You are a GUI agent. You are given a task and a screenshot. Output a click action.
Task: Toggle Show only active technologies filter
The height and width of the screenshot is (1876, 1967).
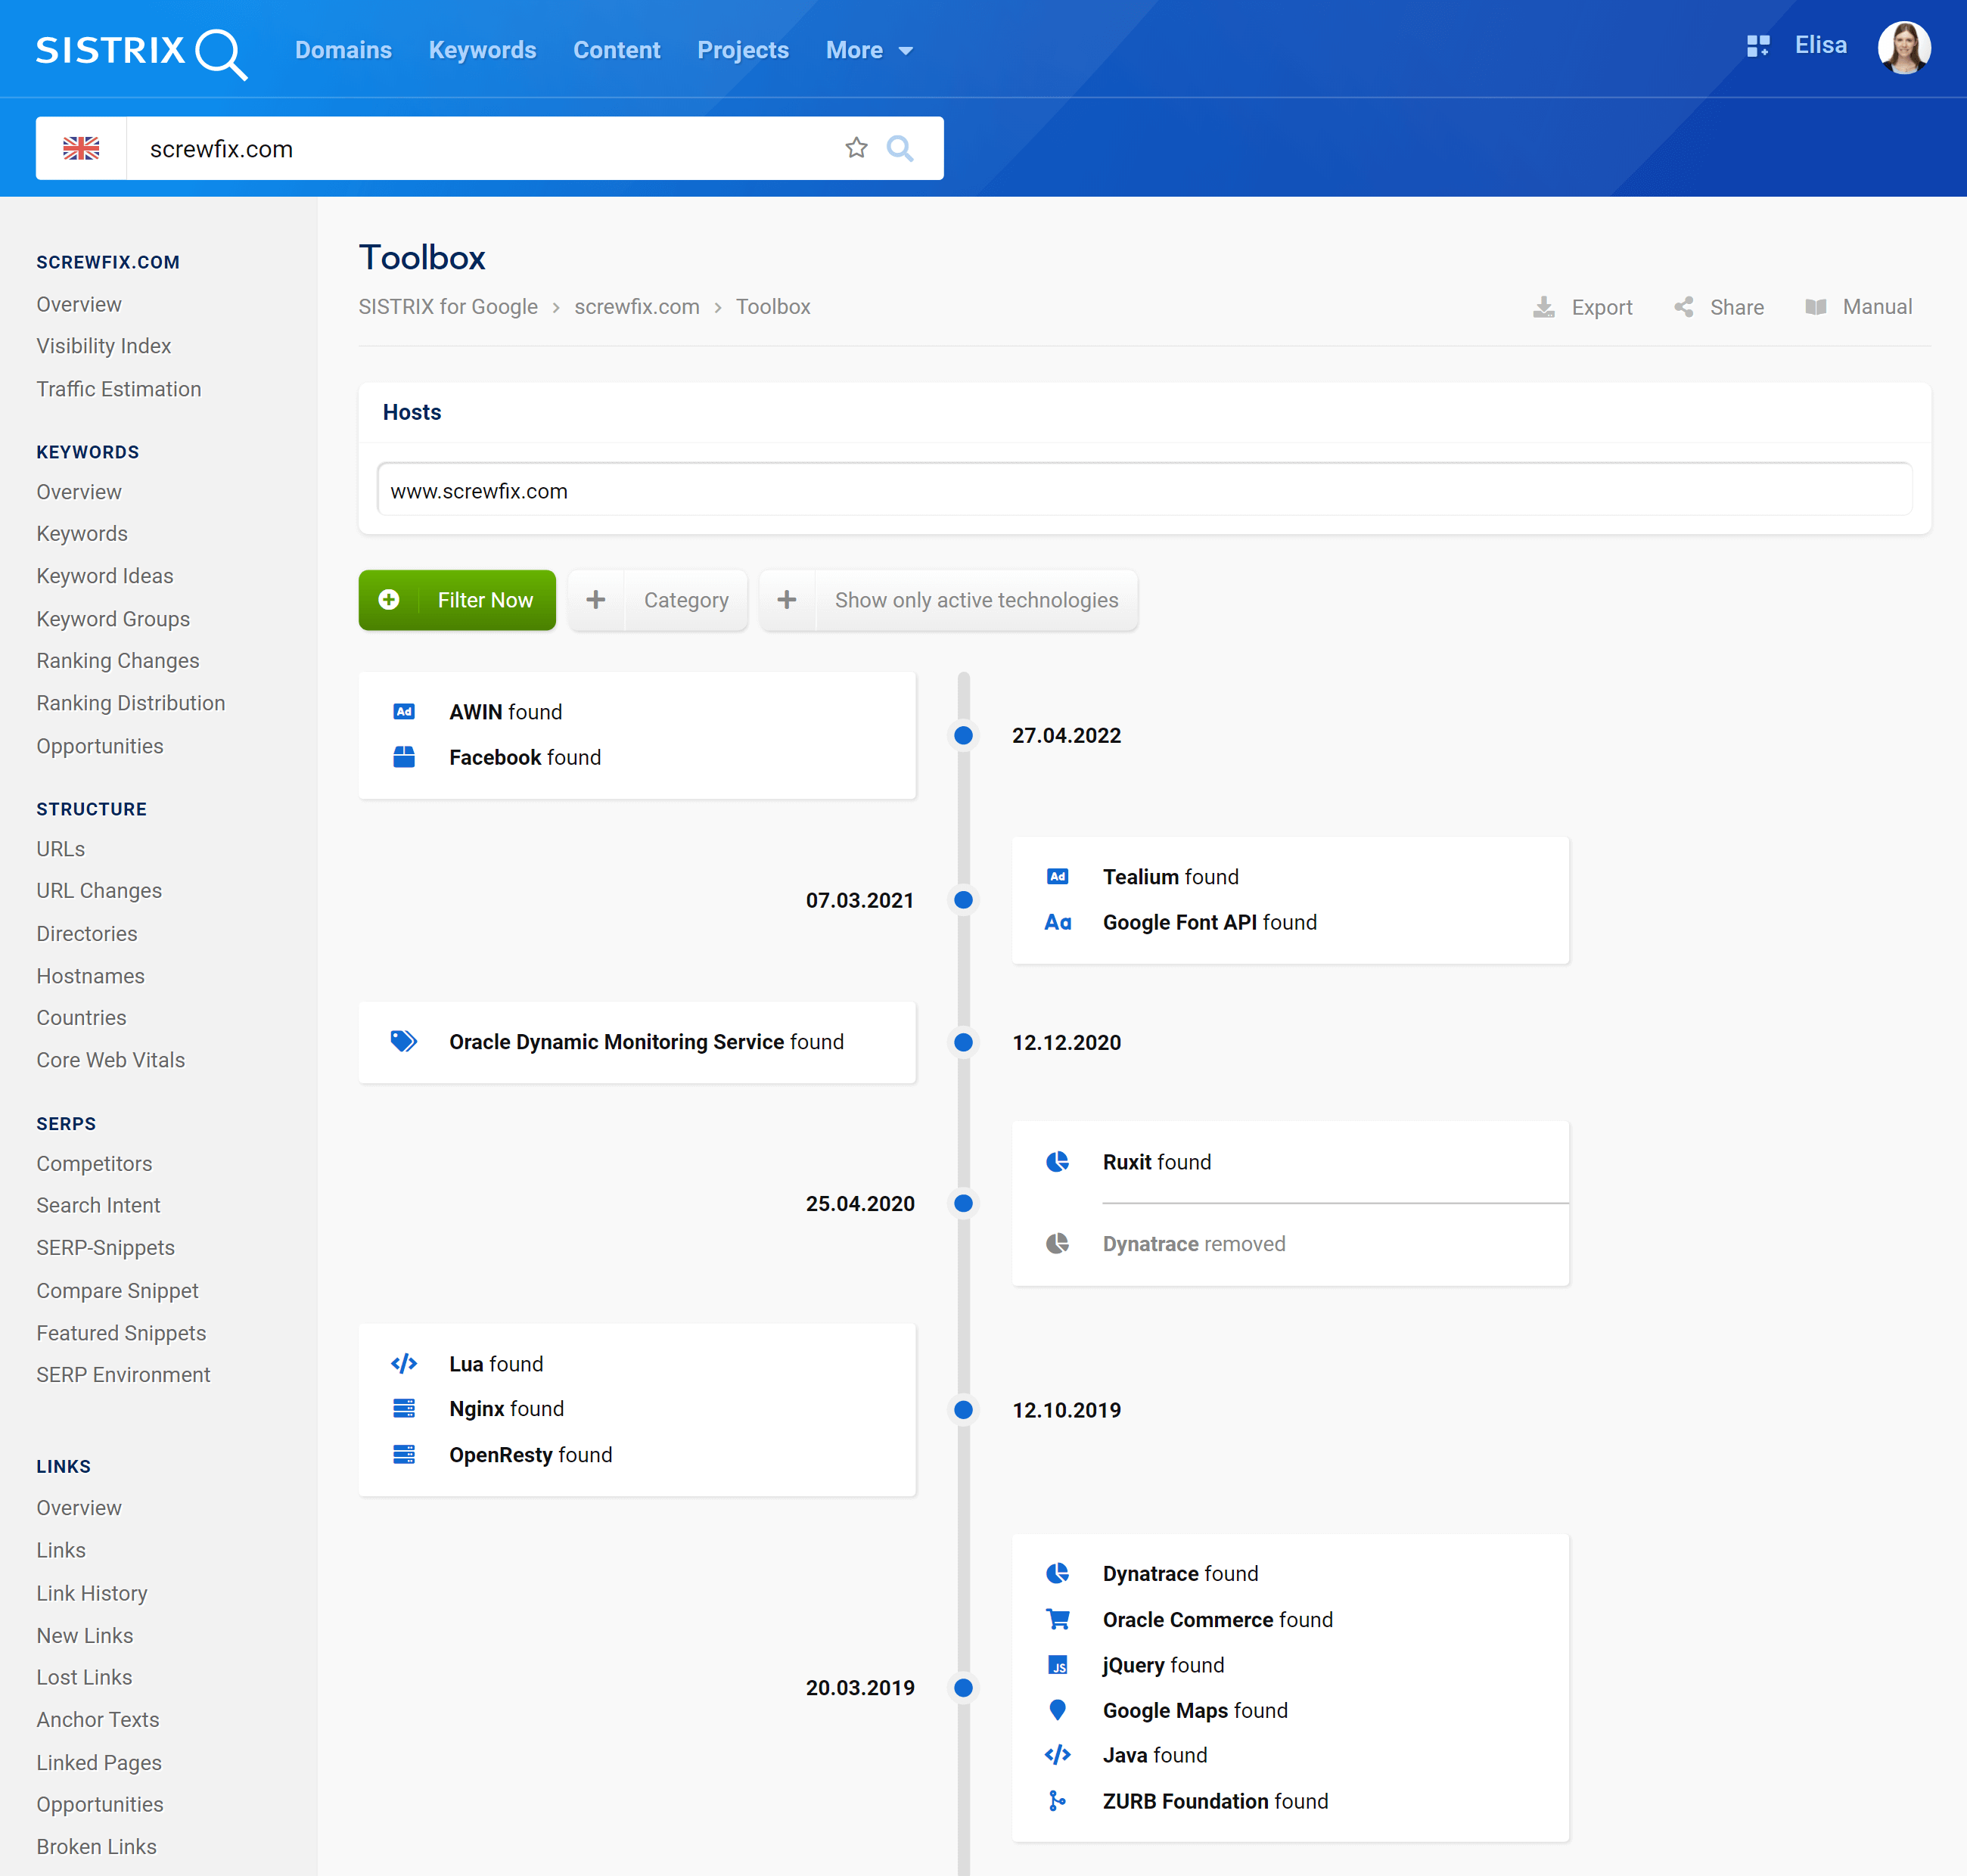pyautogui.click(x=948, y=600)
